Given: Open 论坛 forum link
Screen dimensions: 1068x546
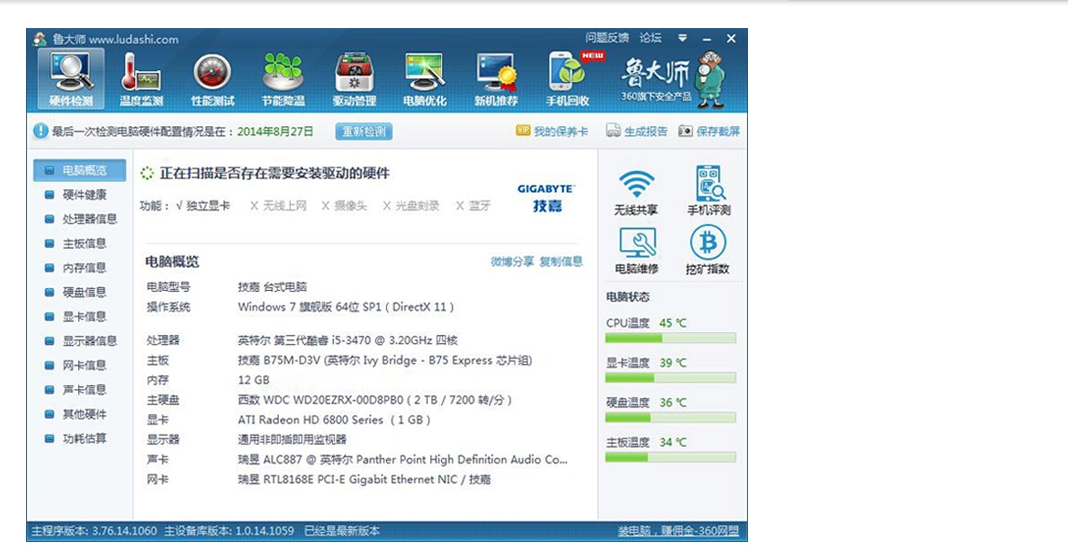Looking at the screenshot, I should point(650,38).
